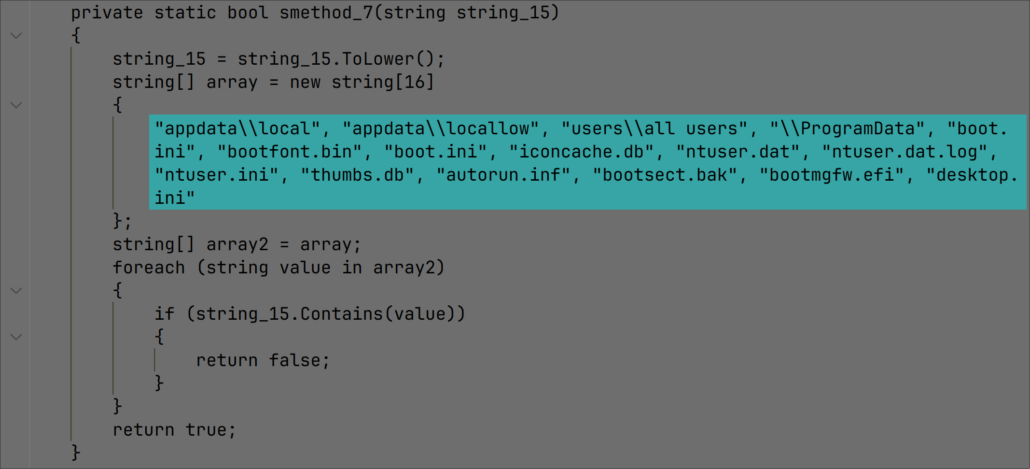Click the Contains method call
1030x469 pixels.
click(x=338, y=314)
